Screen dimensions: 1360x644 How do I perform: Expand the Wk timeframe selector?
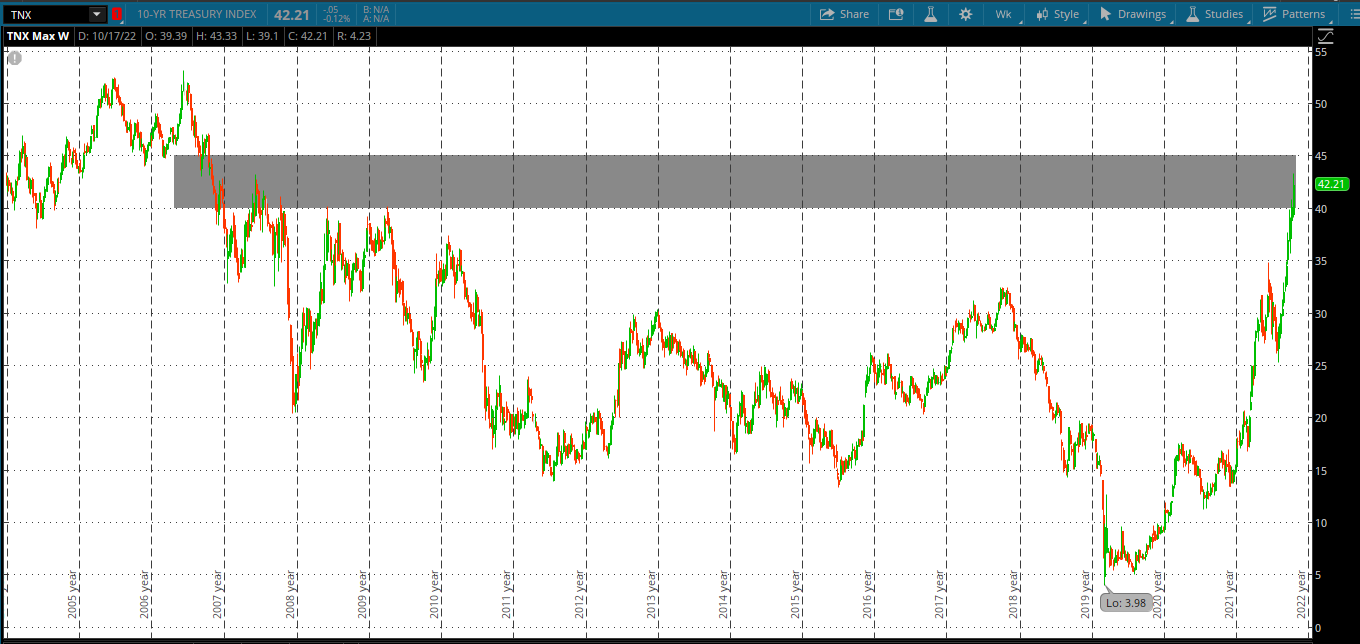pos(1004,14)
